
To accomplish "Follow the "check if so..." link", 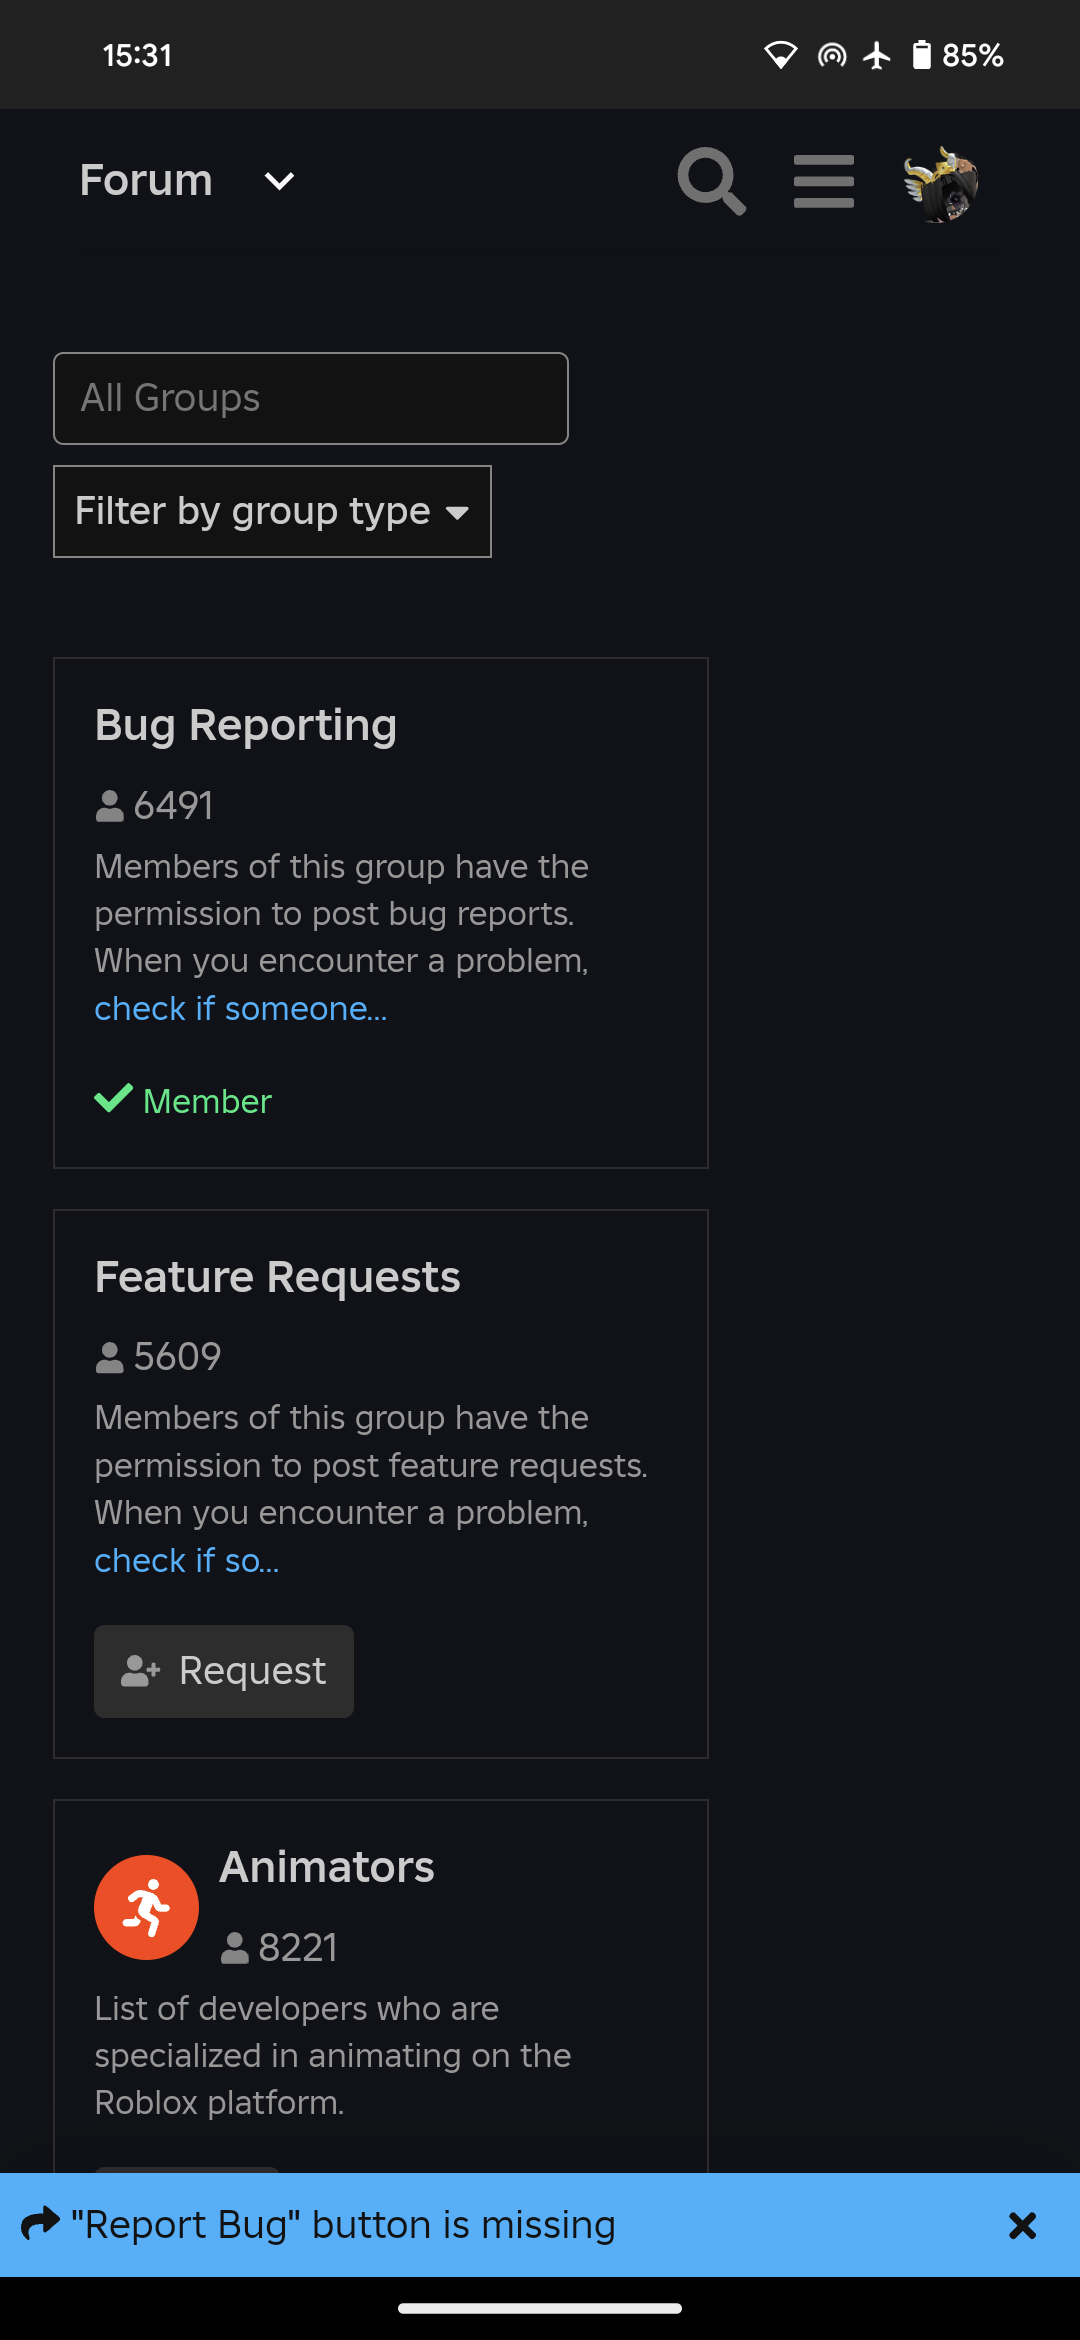I will [x=187, y=1560].
